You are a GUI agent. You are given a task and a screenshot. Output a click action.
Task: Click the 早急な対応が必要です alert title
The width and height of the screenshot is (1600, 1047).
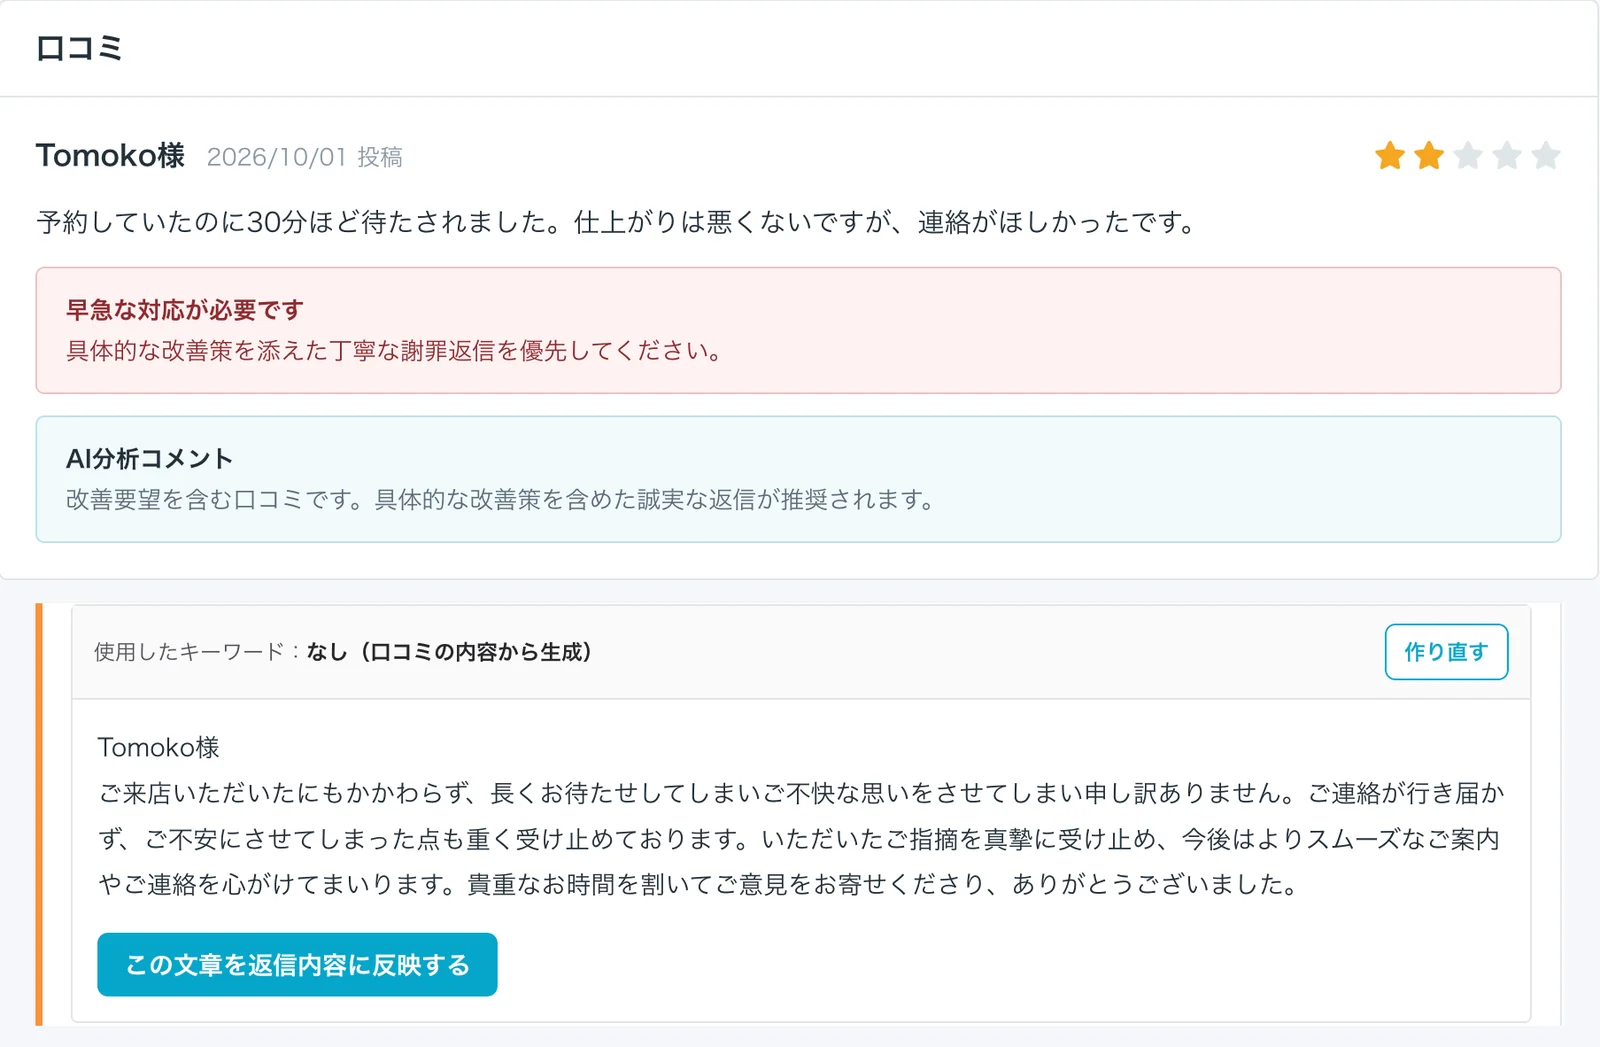pyautogui.click(x=185, y=310)
